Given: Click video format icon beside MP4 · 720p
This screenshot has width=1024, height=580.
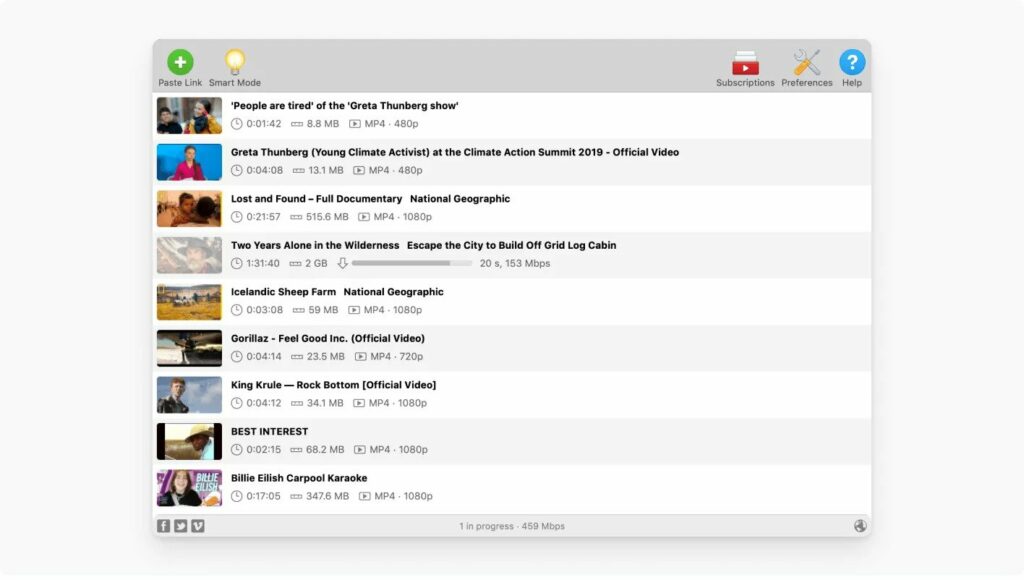Looking at the screenshot, I should pyautogui.click(x=360, y=357).
